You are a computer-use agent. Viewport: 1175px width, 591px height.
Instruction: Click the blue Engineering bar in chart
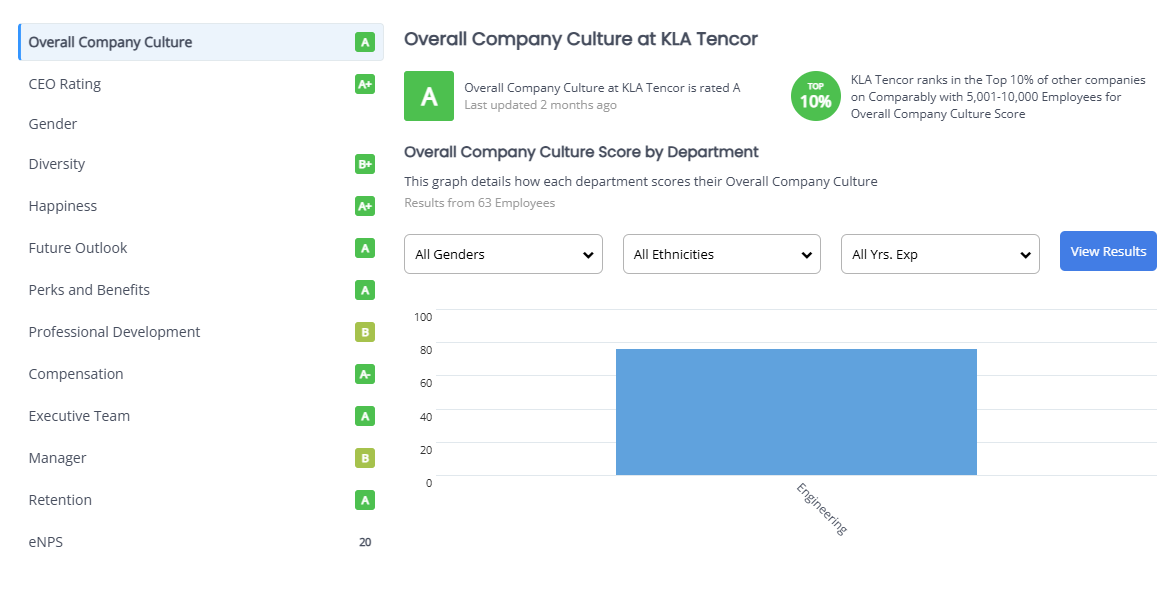[797, 411]
